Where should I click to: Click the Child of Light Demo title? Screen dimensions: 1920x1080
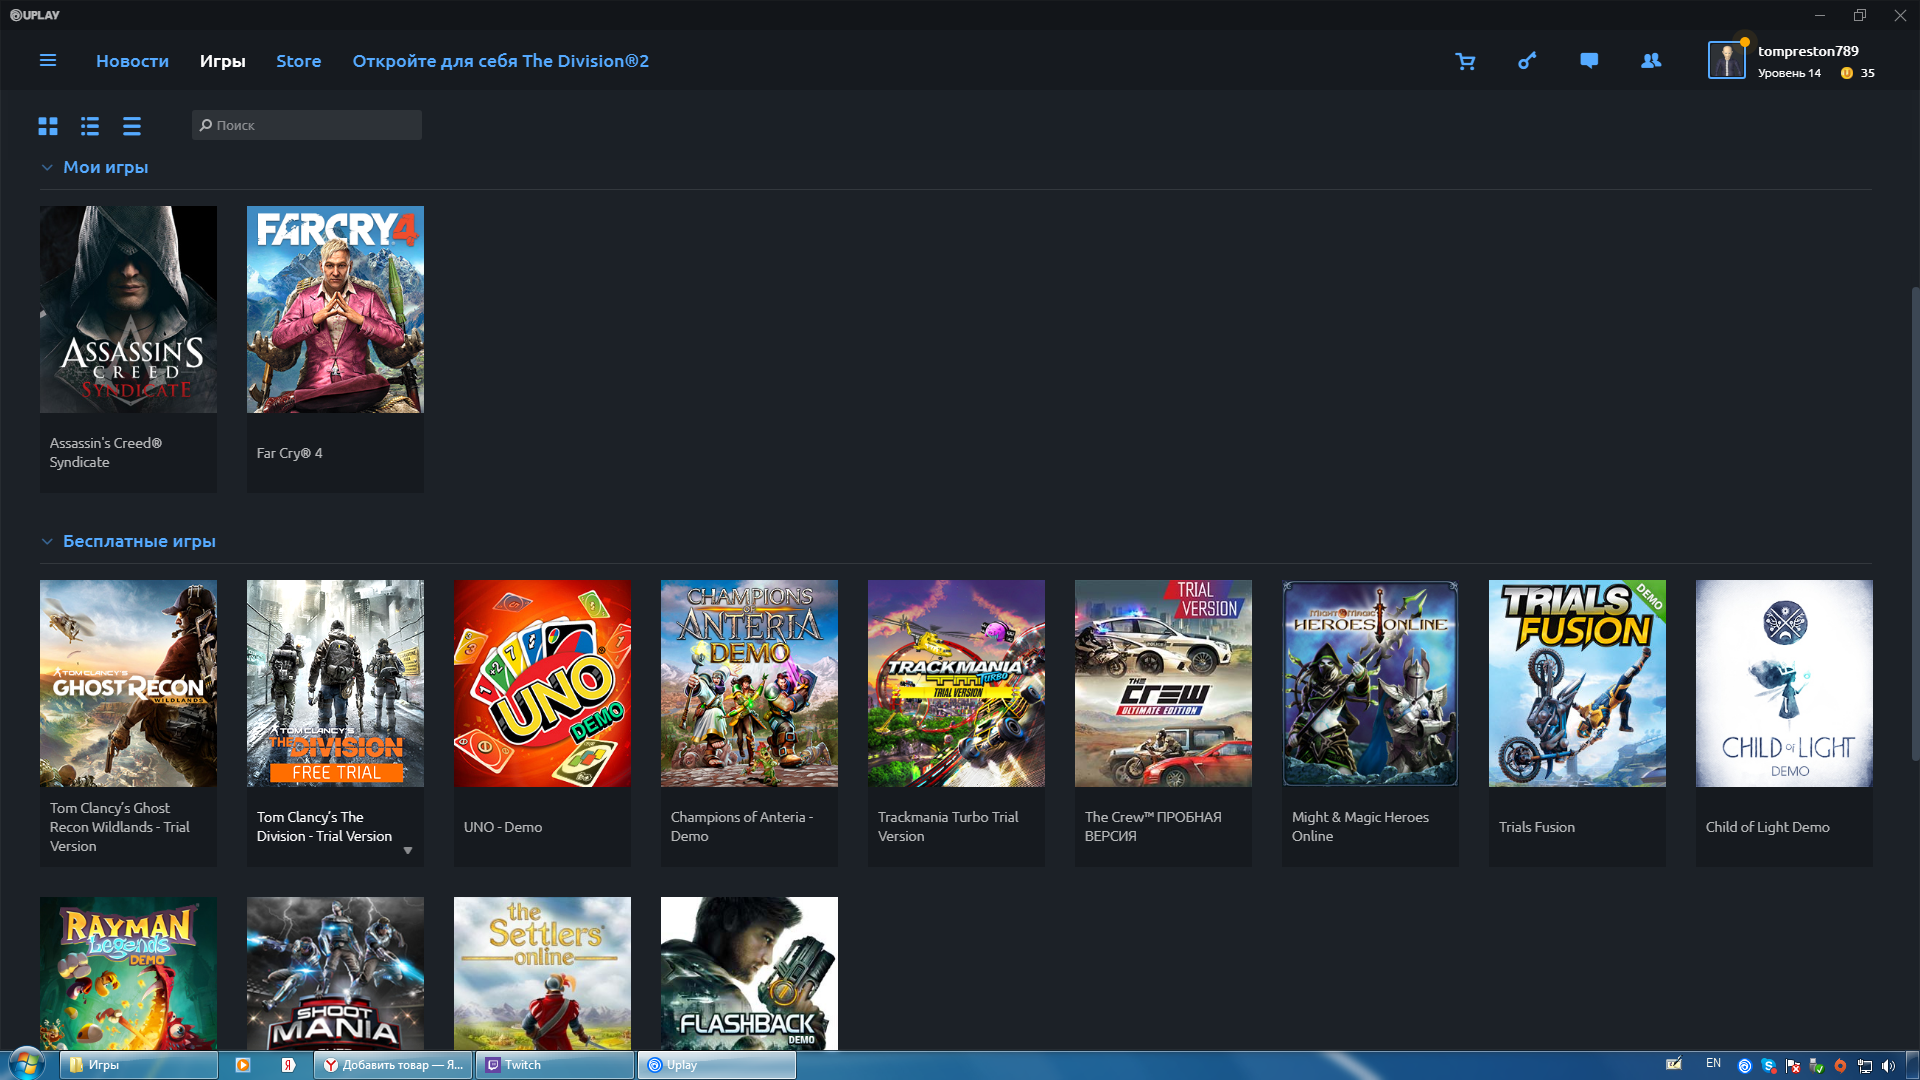pyautogui.click(x=1768, y=827)
